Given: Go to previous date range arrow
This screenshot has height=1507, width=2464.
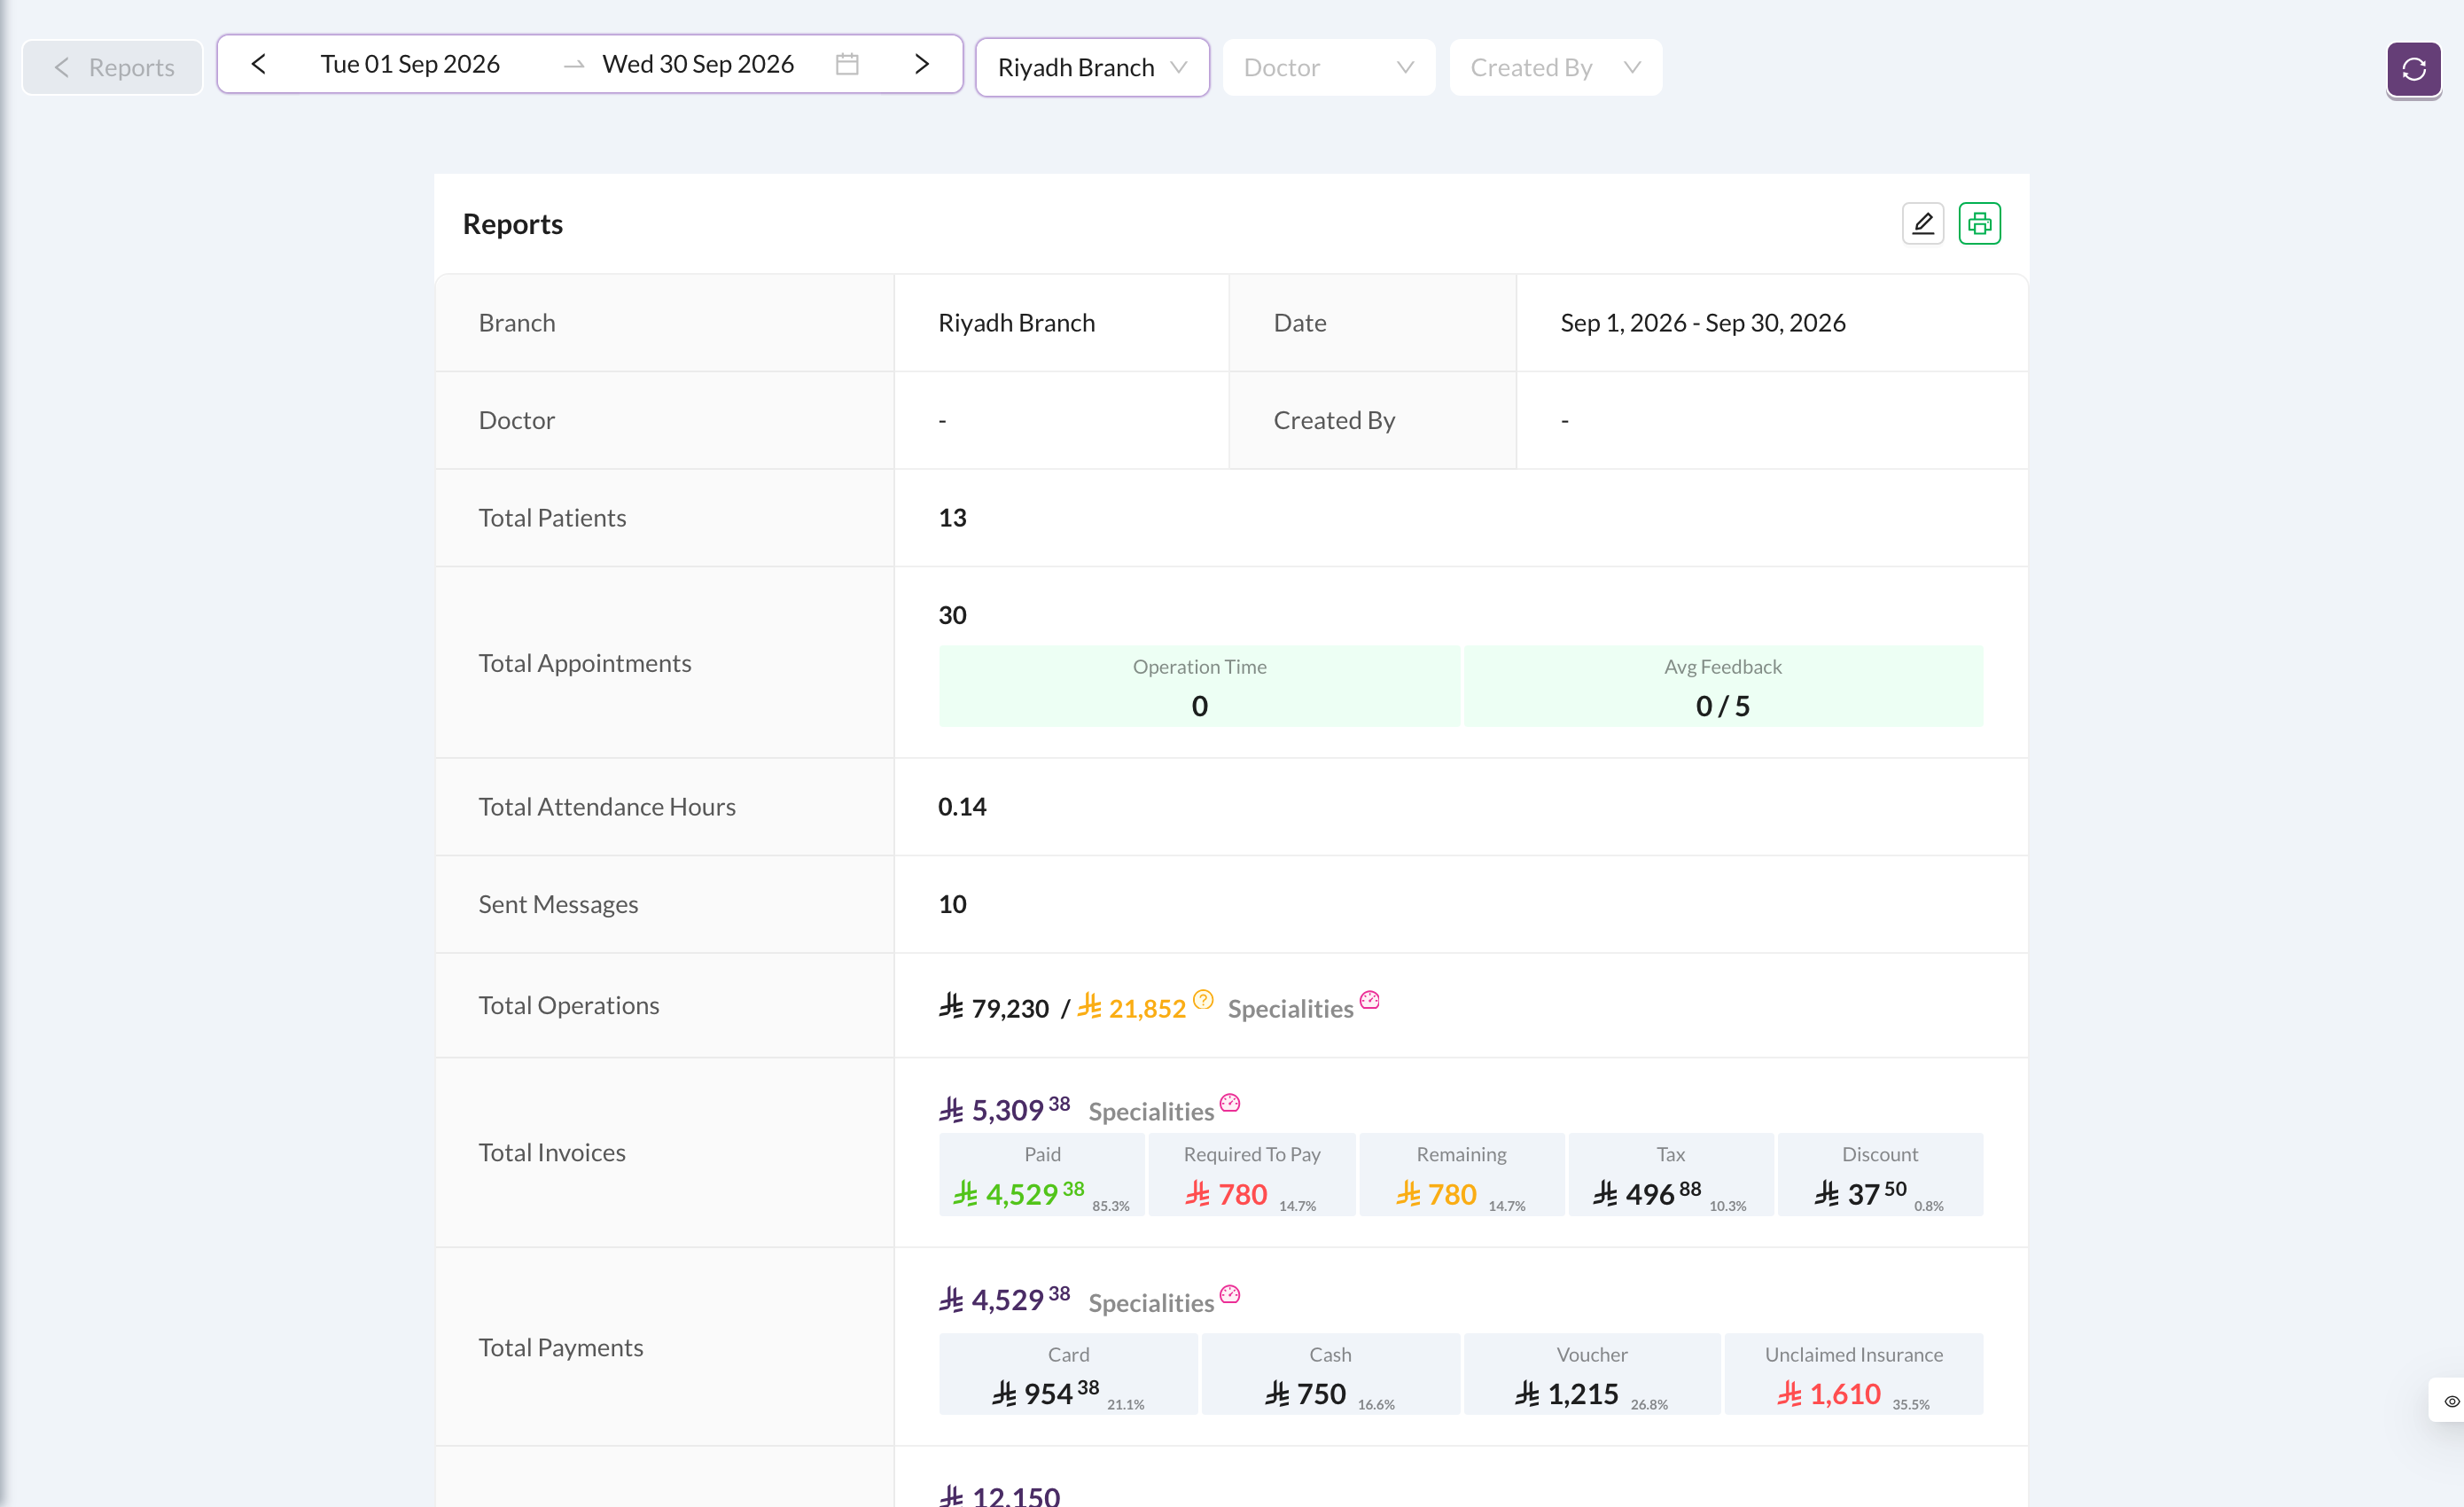Looking at the screenshot, I should [x=258, y=64].
